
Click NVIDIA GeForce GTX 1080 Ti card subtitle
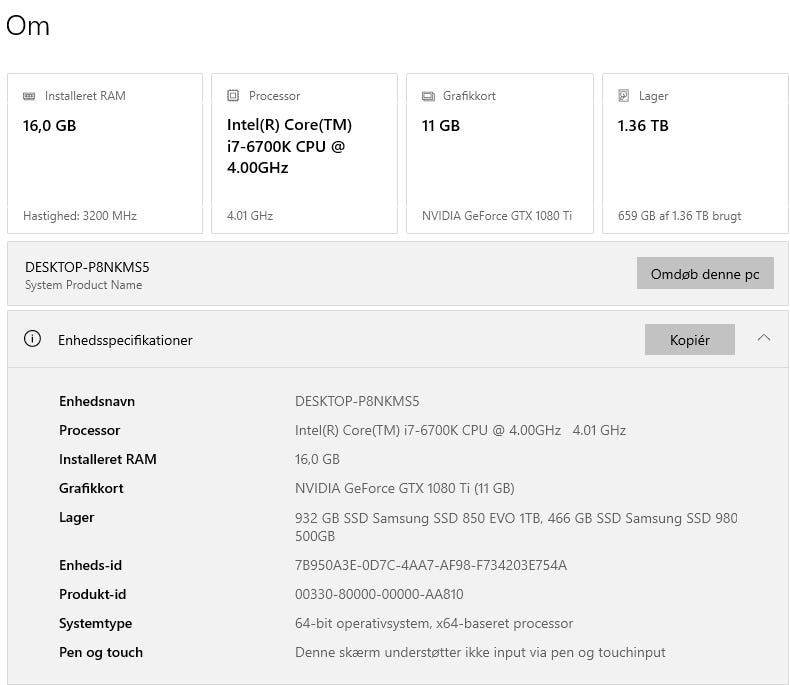pos(497,216)
